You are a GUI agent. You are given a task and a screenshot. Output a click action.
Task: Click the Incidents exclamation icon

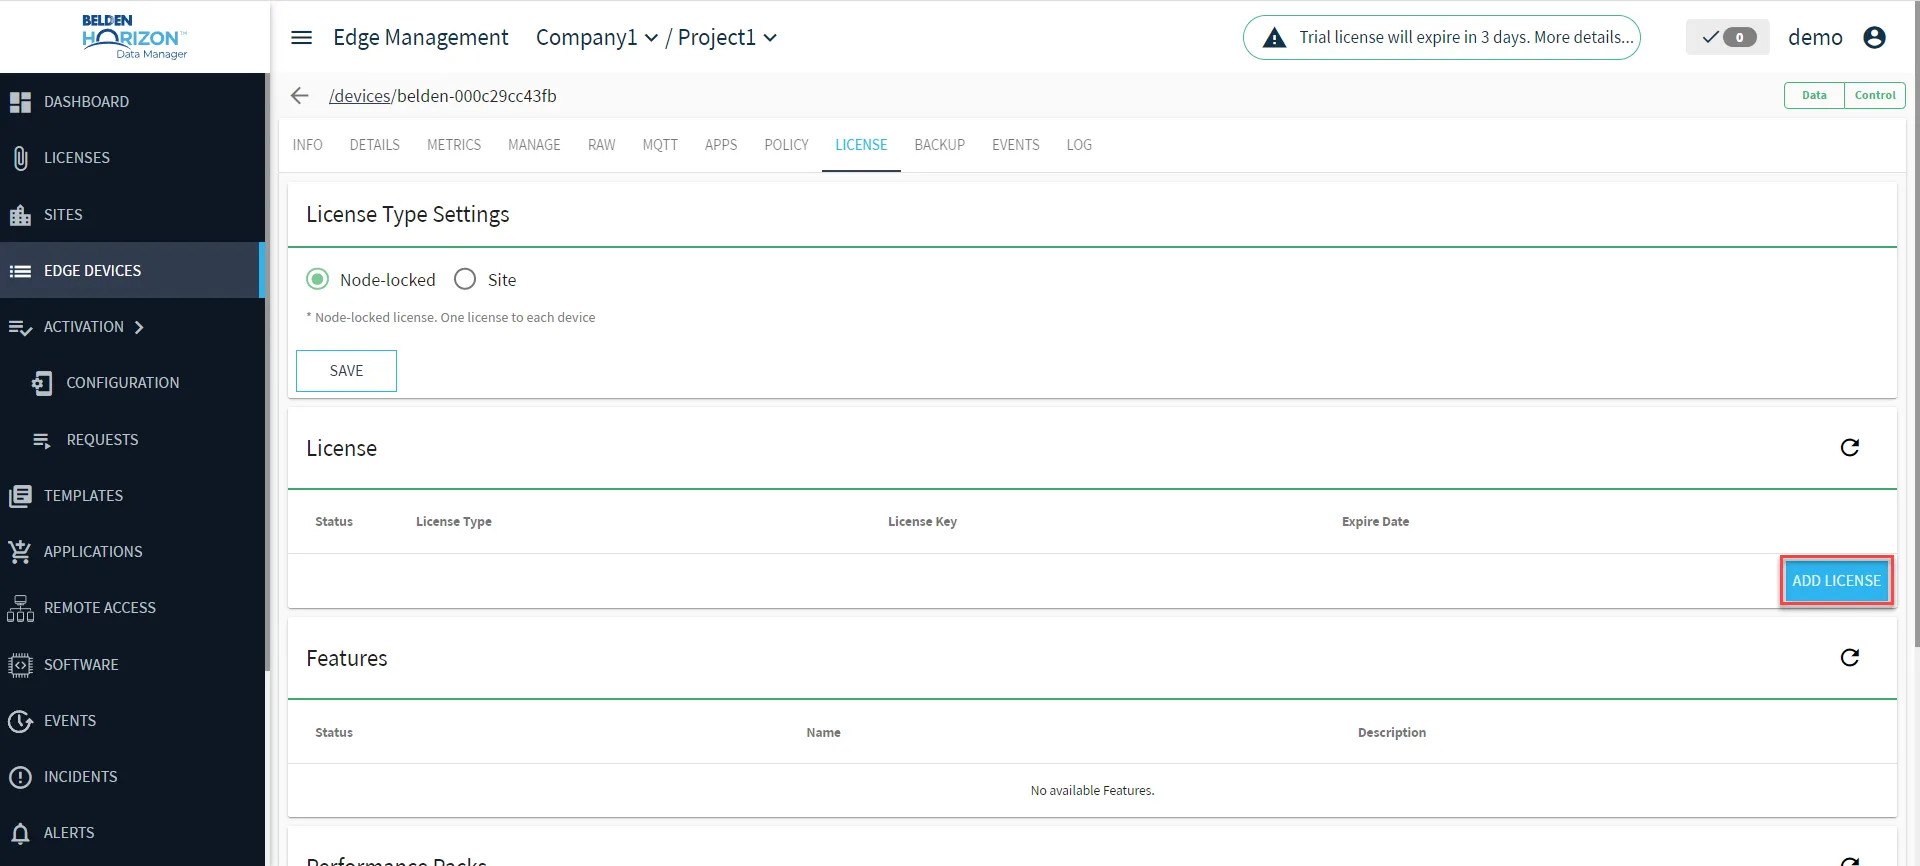20,777
